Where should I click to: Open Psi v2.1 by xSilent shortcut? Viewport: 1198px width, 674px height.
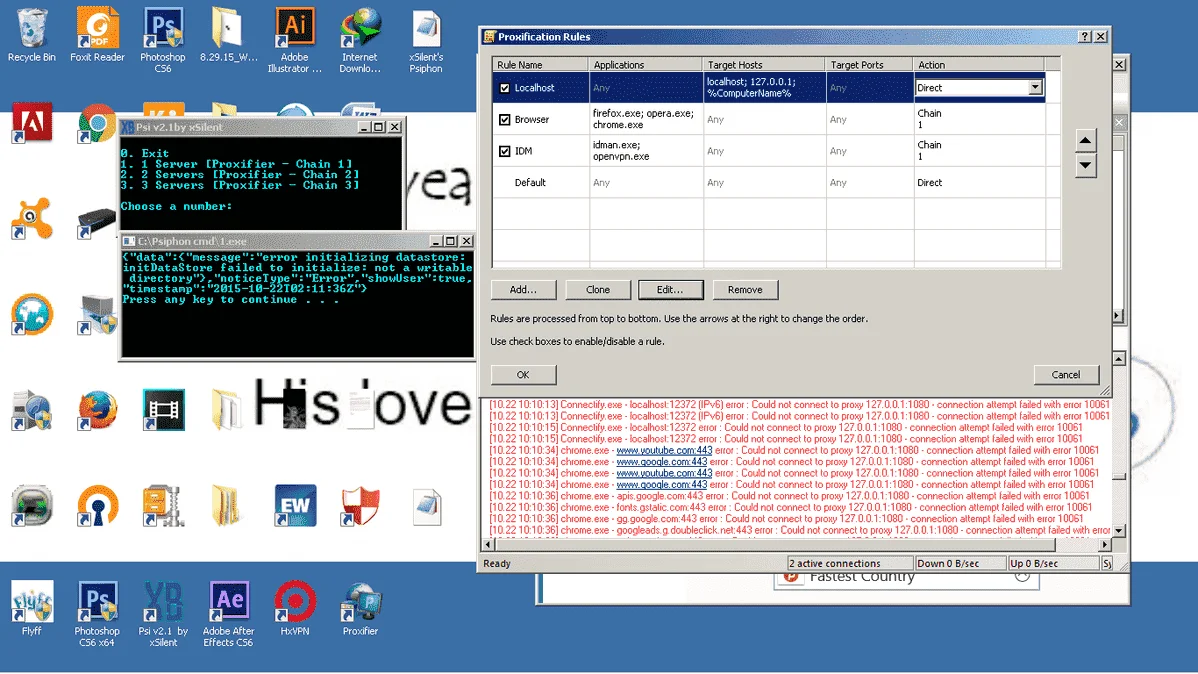click(x=163, y=614)
